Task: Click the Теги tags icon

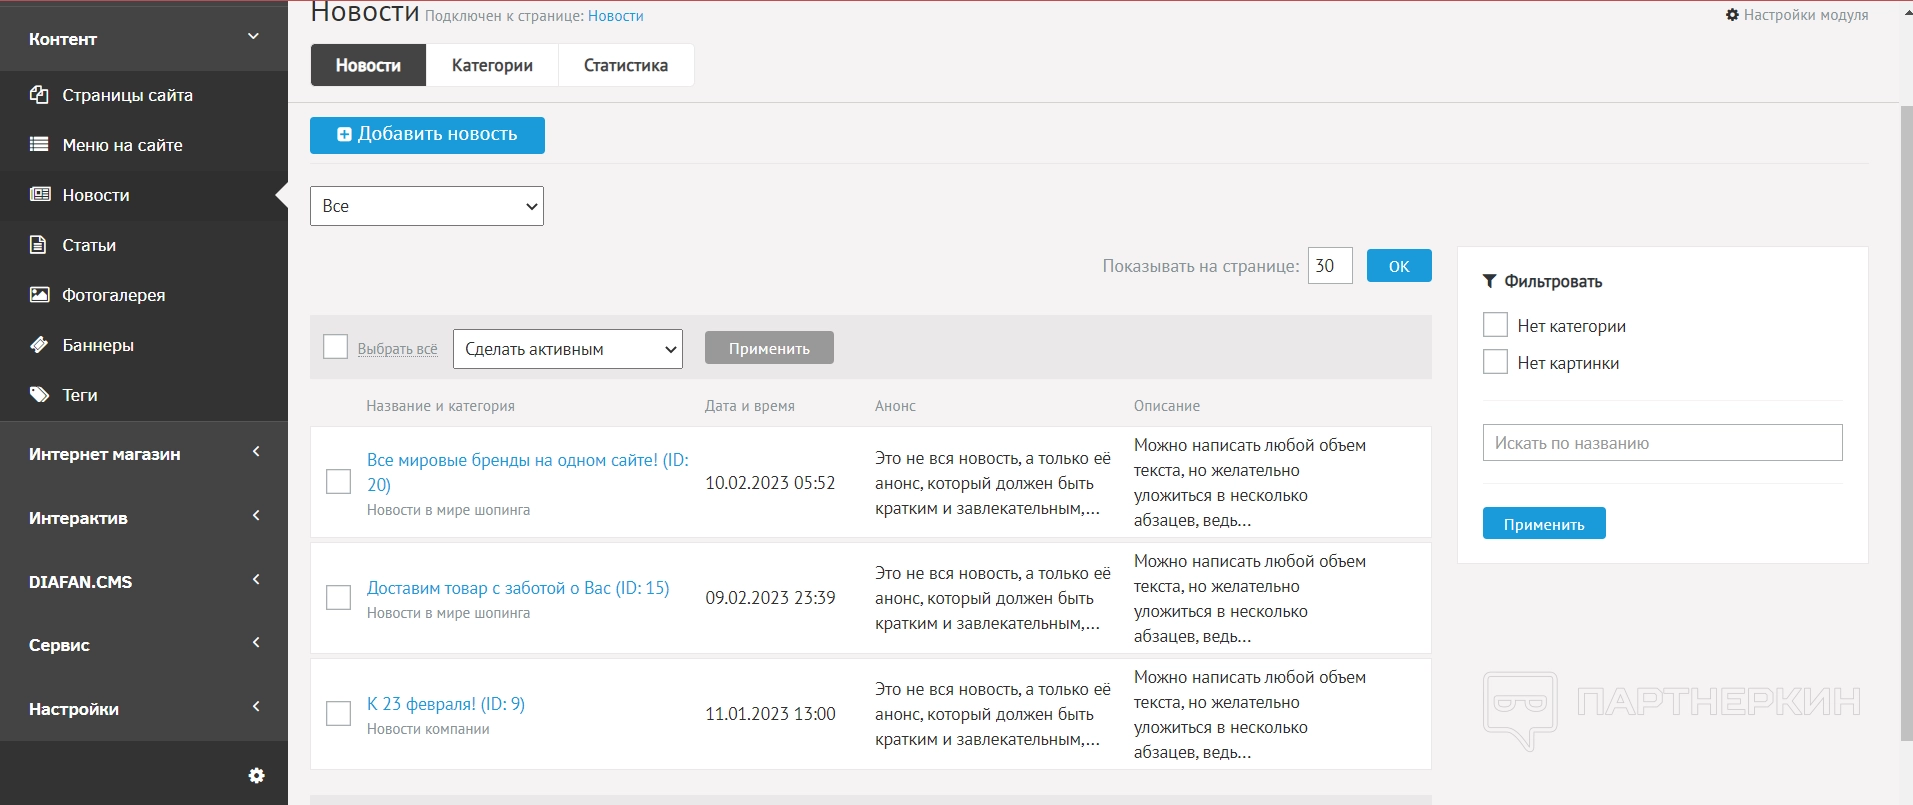Action: pos(39,395)
